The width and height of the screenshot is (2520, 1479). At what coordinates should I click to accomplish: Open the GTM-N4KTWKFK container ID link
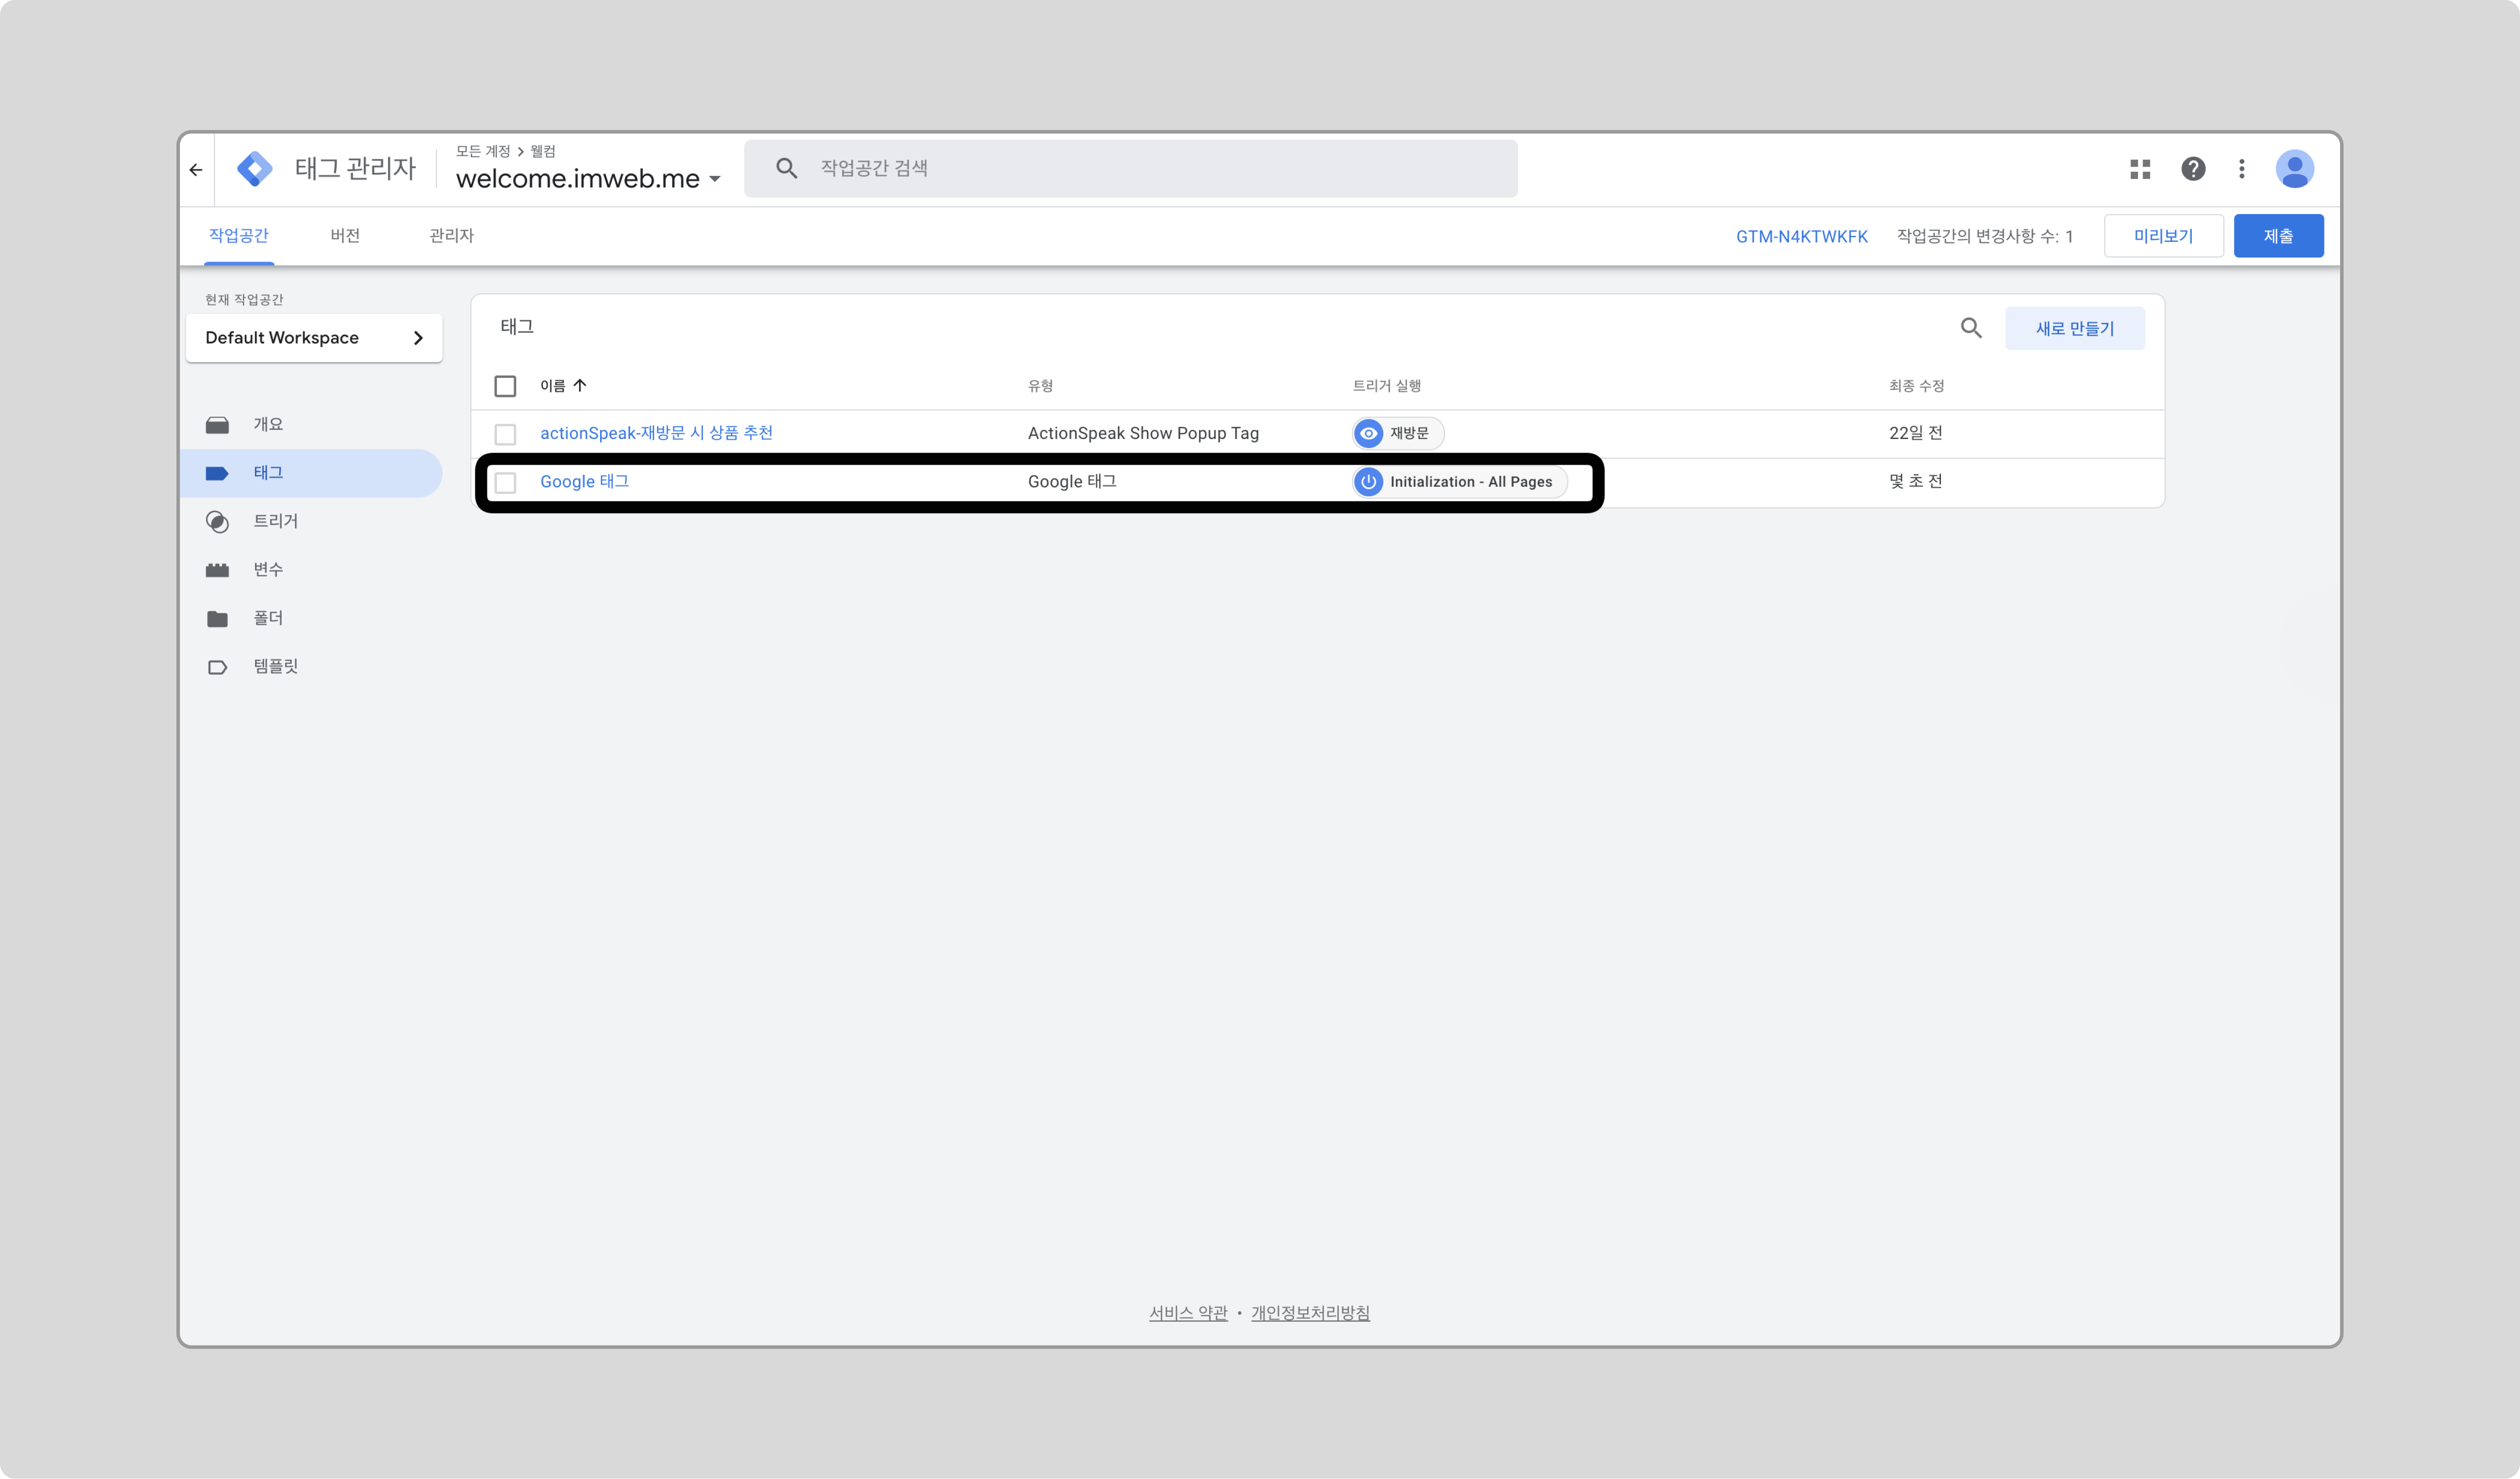pos(1801,237)
